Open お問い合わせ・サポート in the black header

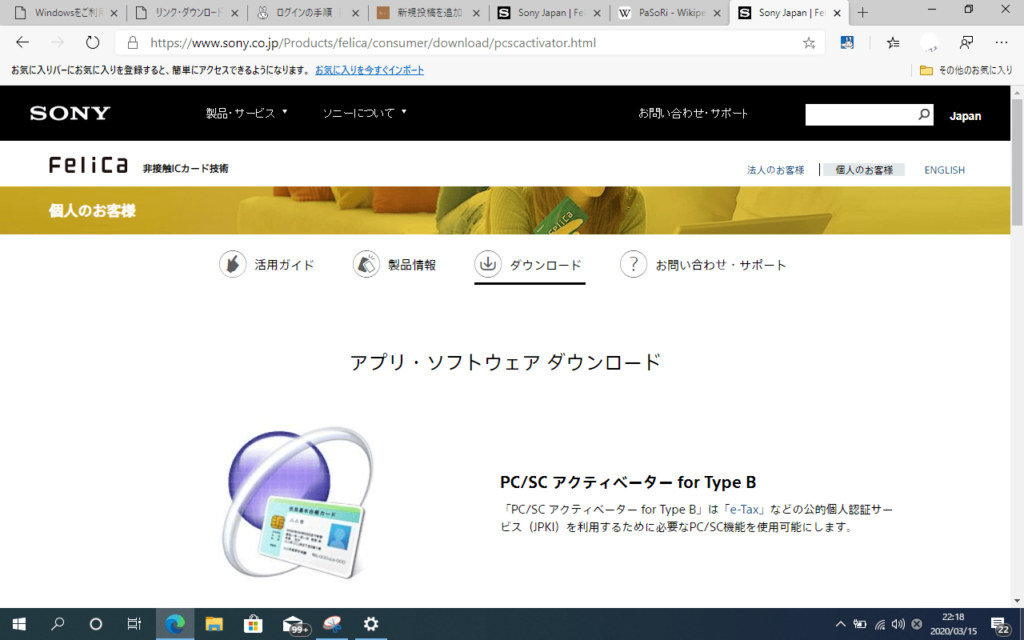click(x=693, y=113)
